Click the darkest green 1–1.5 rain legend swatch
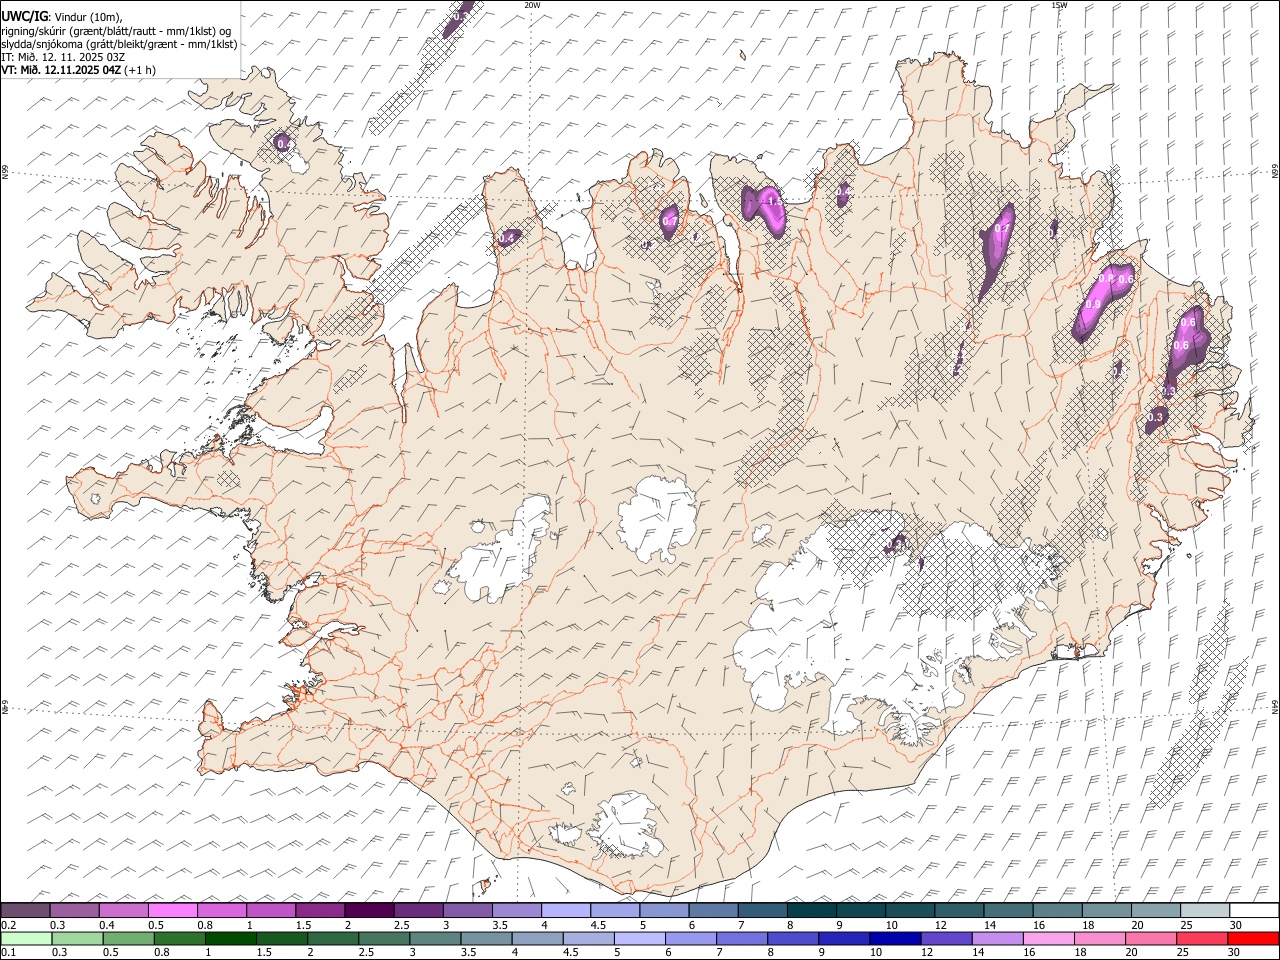 231,938
